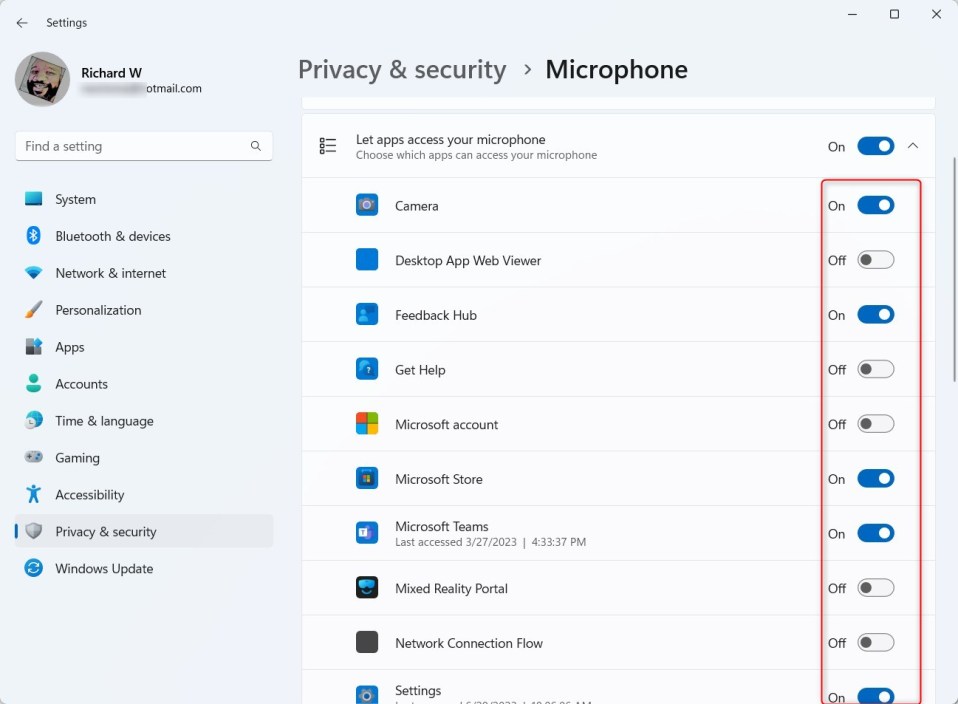
Task: Click Choose which apps can access text
Action: coord(477,155)
